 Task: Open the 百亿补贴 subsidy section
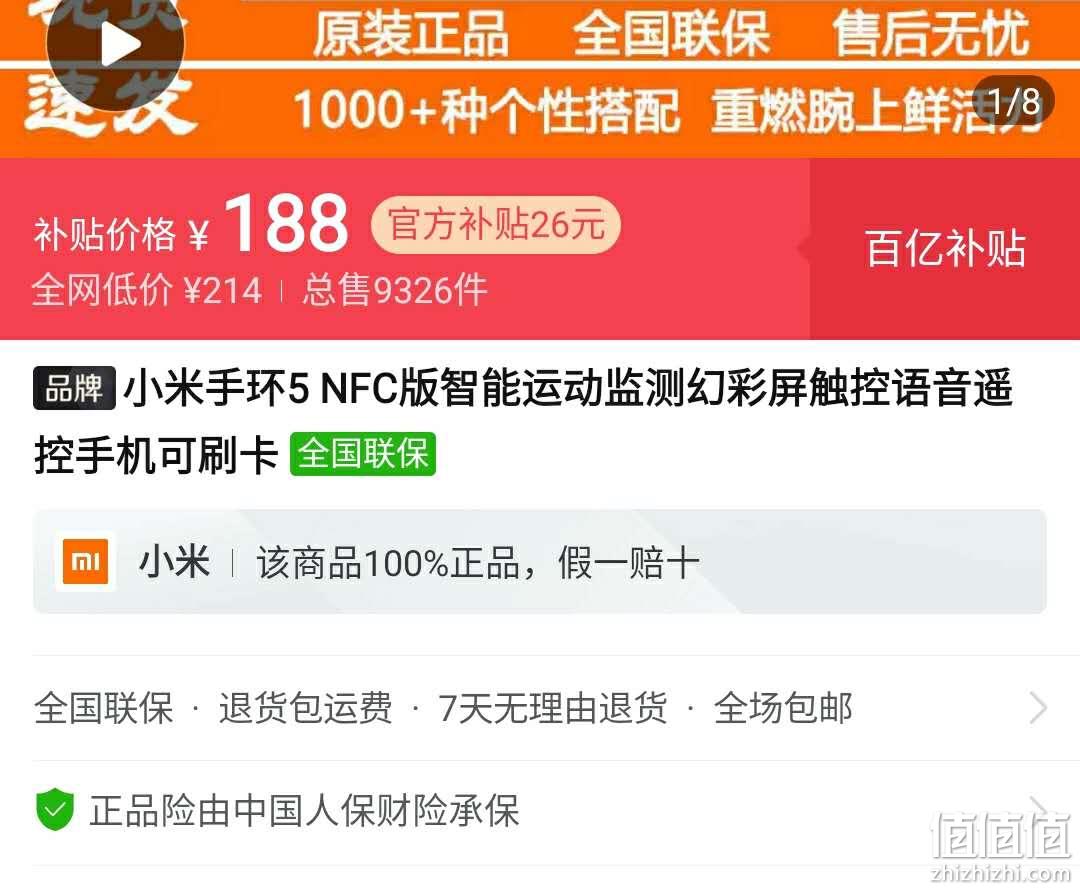944,249
